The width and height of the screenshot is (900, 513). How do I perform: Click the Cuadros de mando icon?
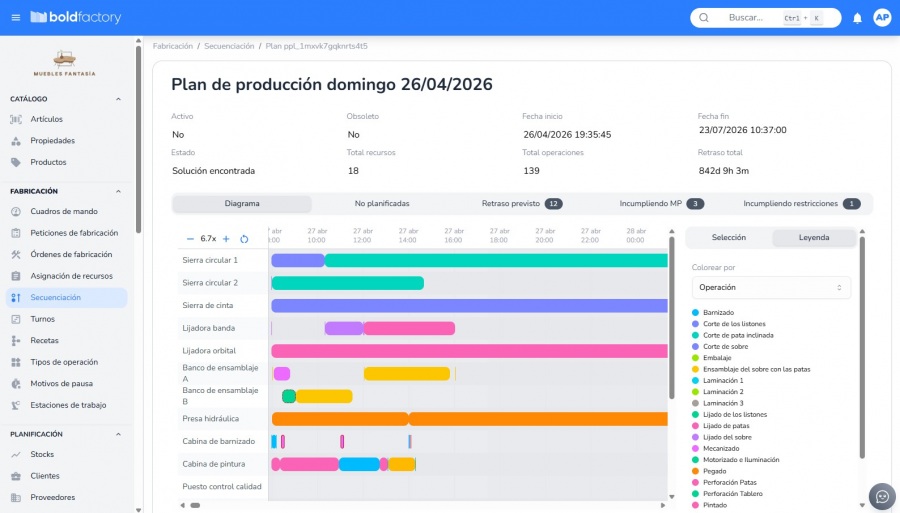click(16, 212)
